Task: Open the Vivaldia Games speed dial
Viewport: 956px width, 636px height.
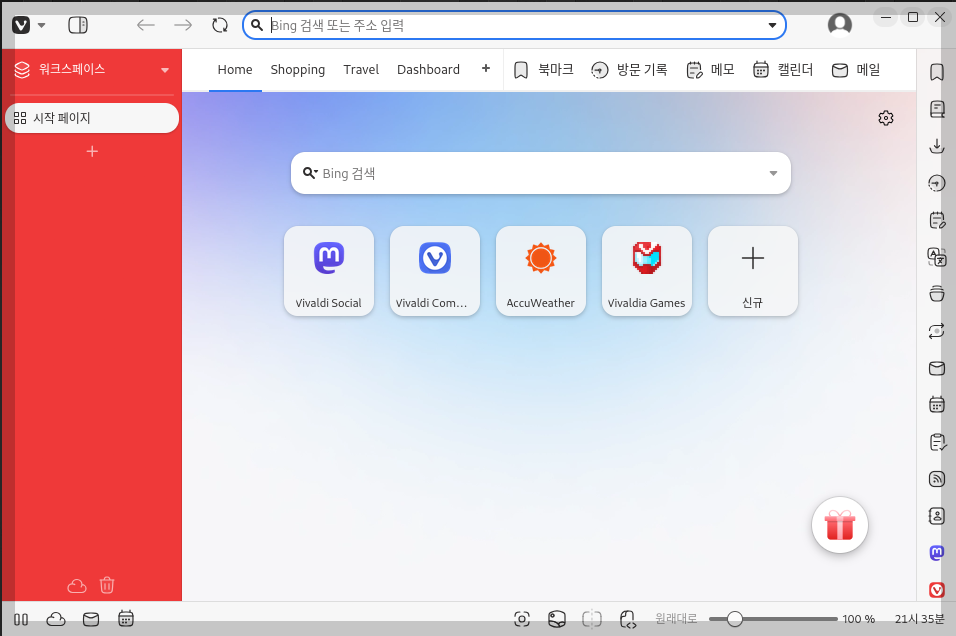Action: [x=647, y=271]
